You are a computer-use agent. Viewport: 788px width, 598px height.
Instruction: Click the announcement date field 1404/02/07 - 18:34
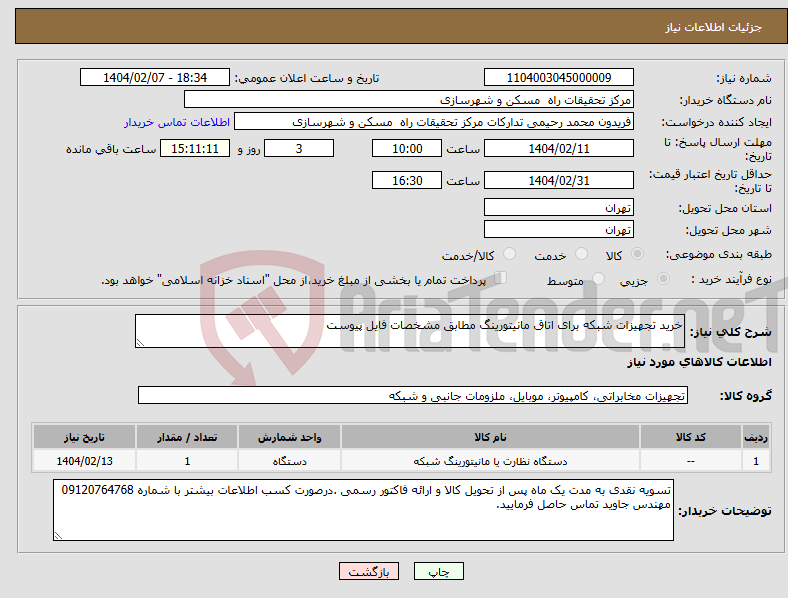coord(155,78)
